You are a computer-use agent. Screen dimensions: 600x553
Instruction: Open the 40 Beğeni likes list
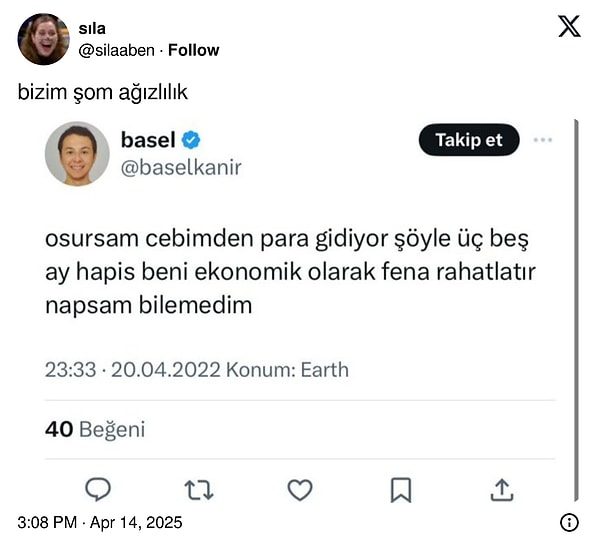click(95, 429)
